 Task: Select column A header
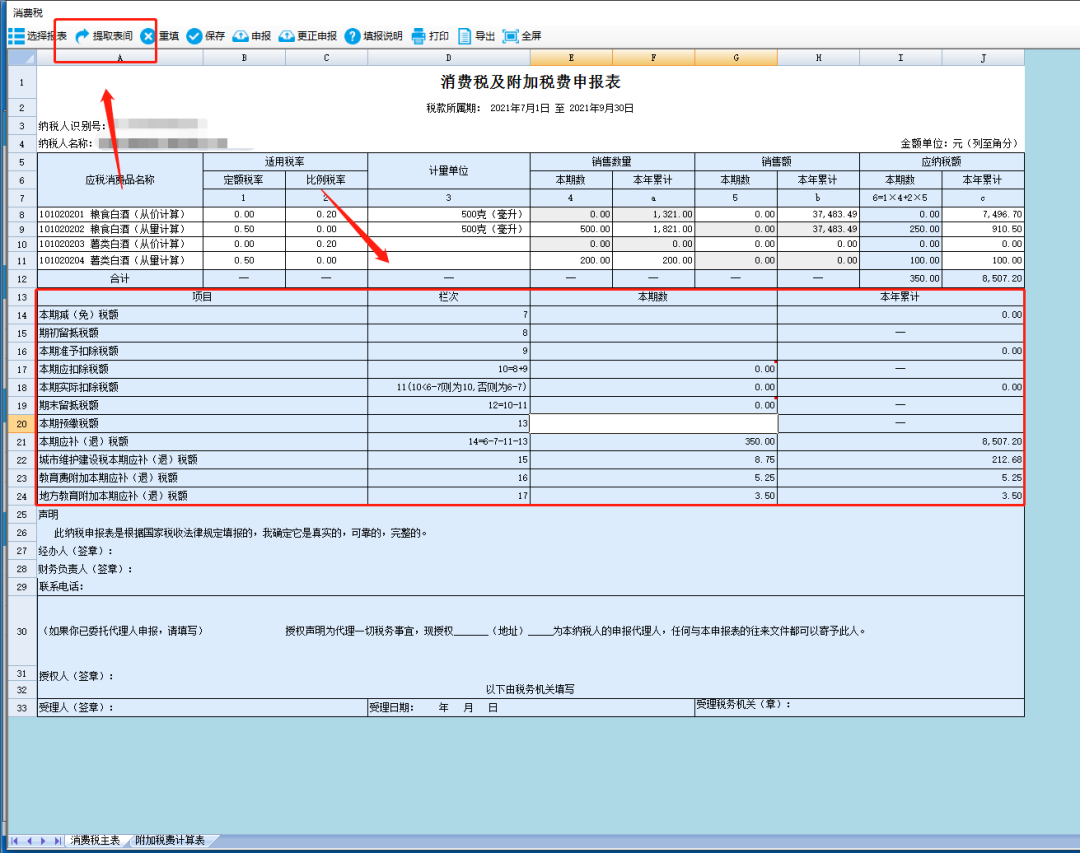point(120,58)
